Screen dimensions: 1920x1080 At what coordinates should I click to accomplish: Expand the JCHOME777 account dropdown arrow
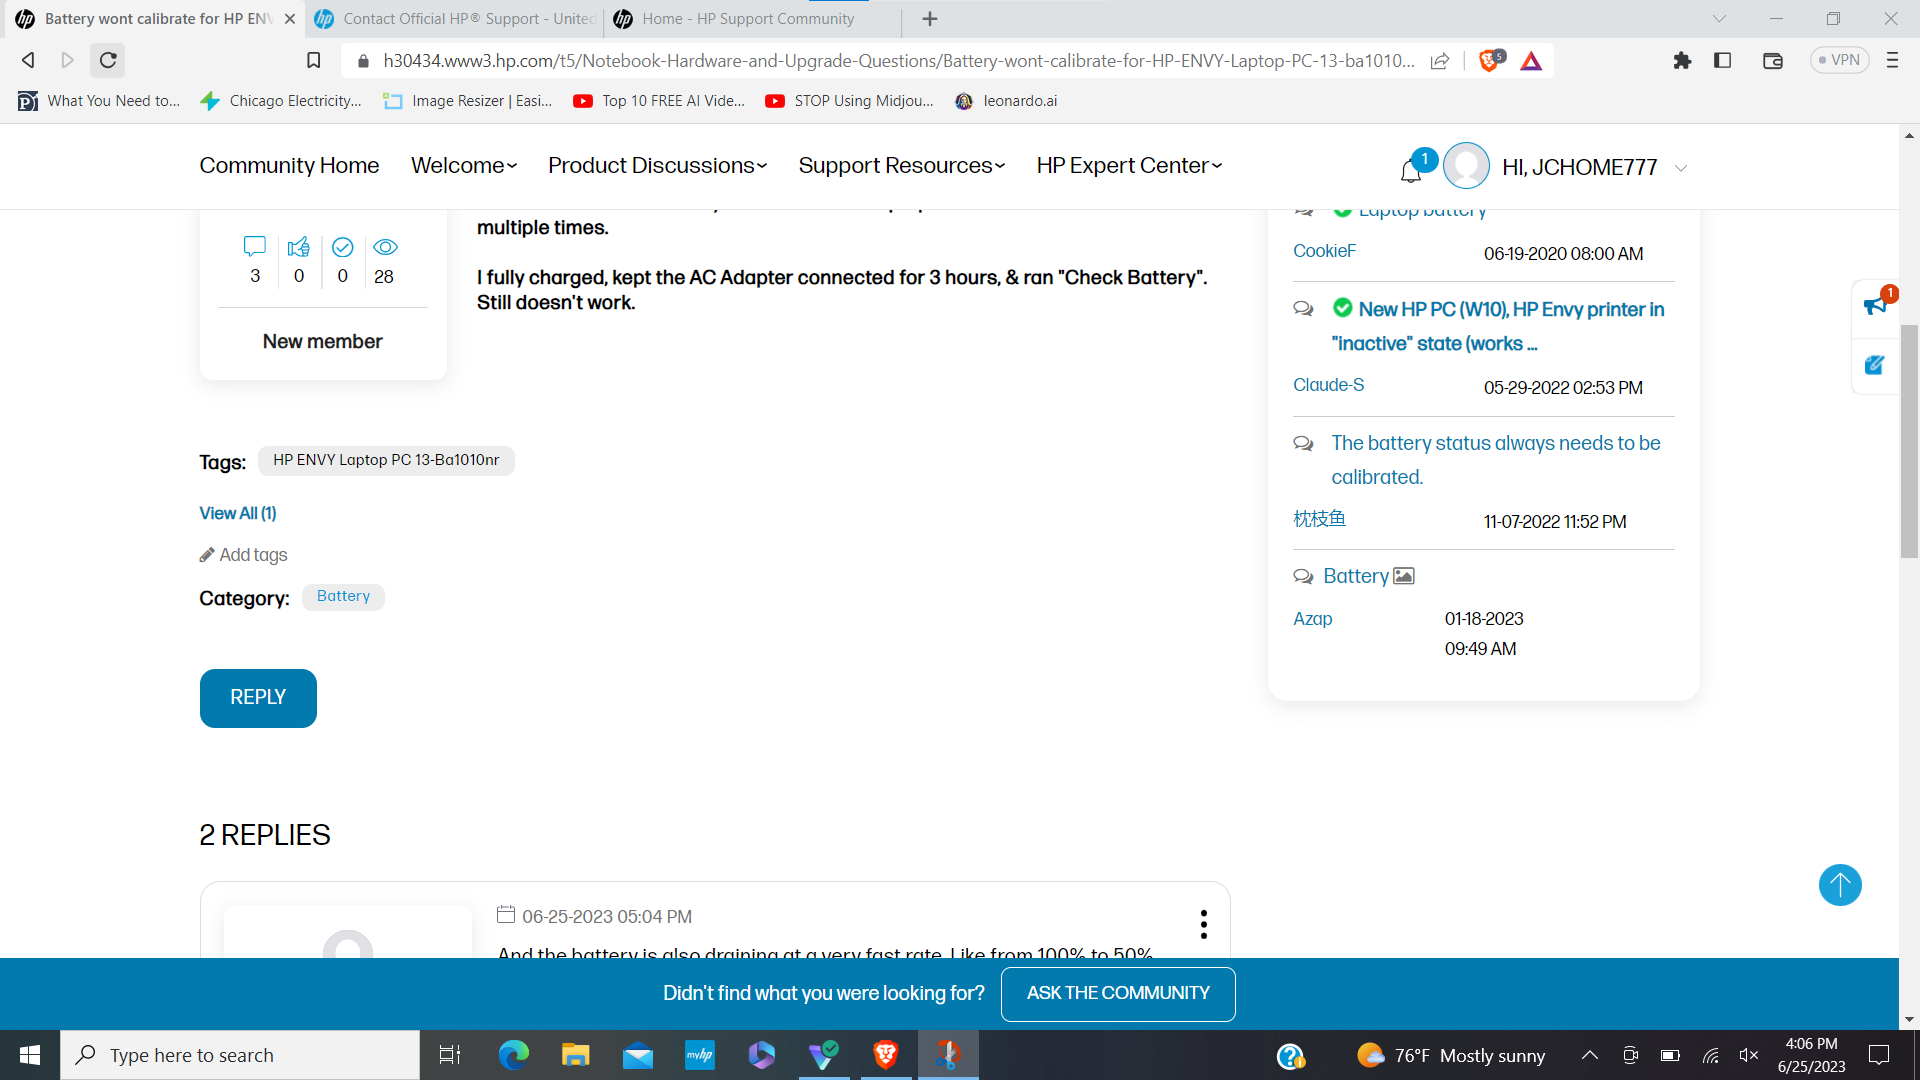(1681, 168)
